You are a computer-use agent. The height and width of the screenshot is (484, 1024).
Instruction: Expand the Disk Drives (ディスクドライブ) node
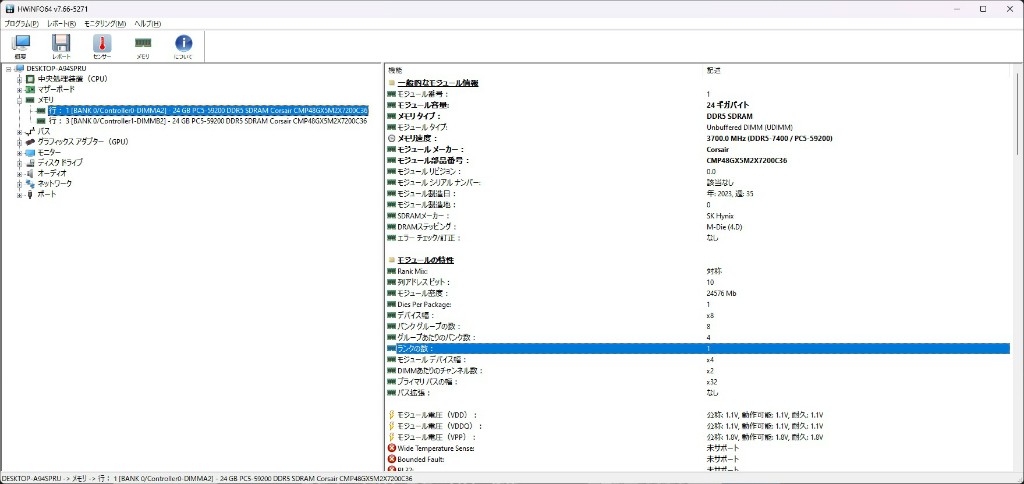(19, 163)
